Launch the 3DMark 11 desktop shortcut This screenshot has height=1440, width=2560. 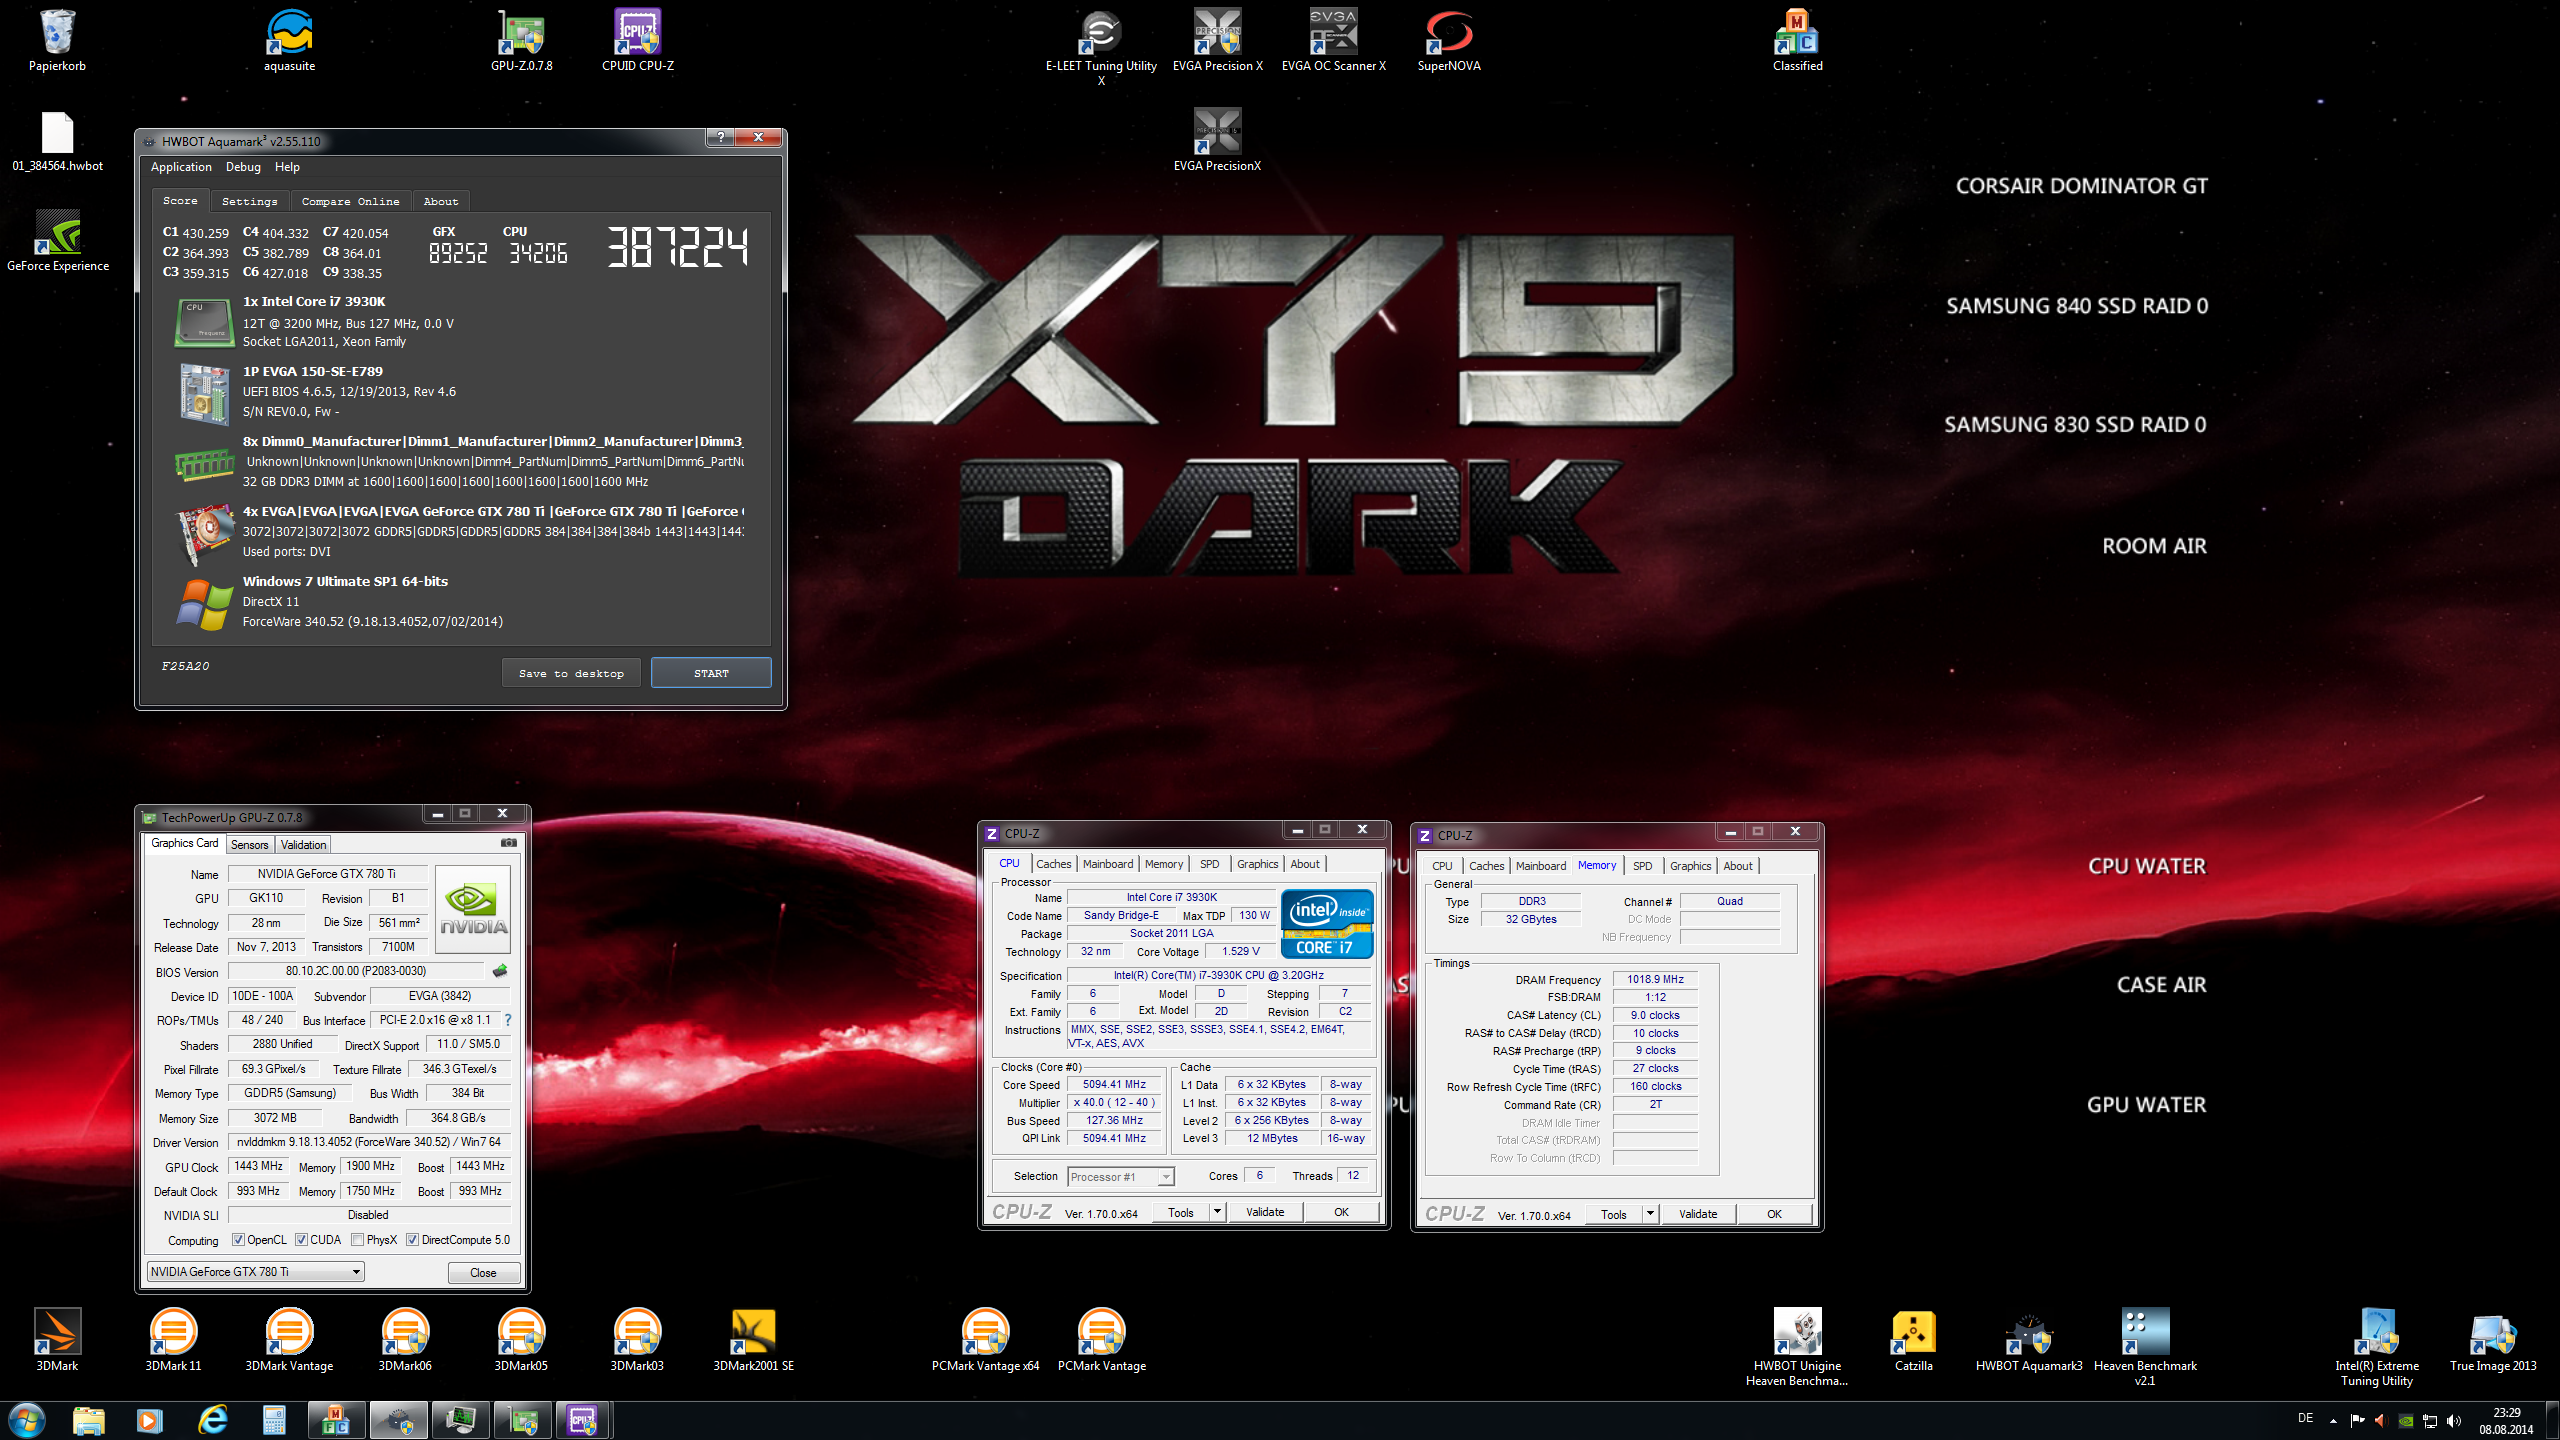(173, 1340)
